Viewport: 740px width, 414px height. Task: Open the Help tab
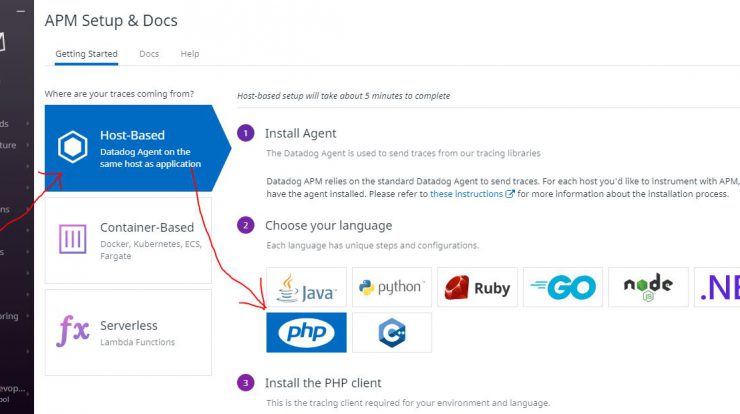(x=190, y=54)
